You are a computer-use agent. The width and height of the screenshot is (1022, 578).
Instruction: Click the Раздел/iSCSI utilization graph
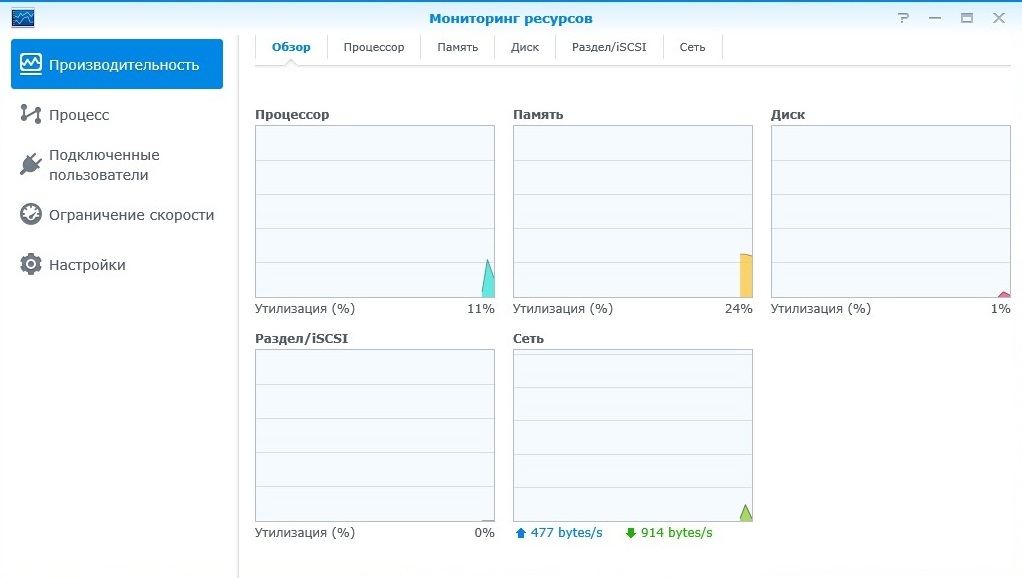click(375, 435)
